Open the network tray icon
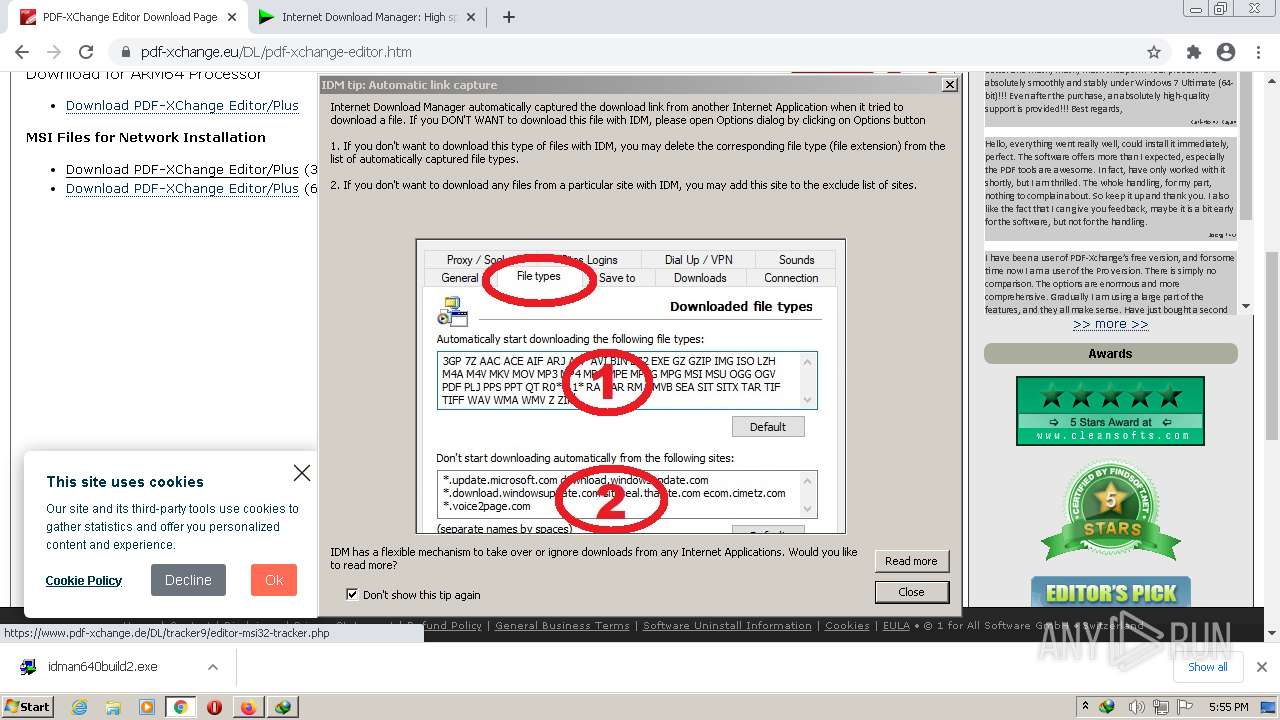Image resolution: width=1280 pixels, height=720 pixels. 1160,707
